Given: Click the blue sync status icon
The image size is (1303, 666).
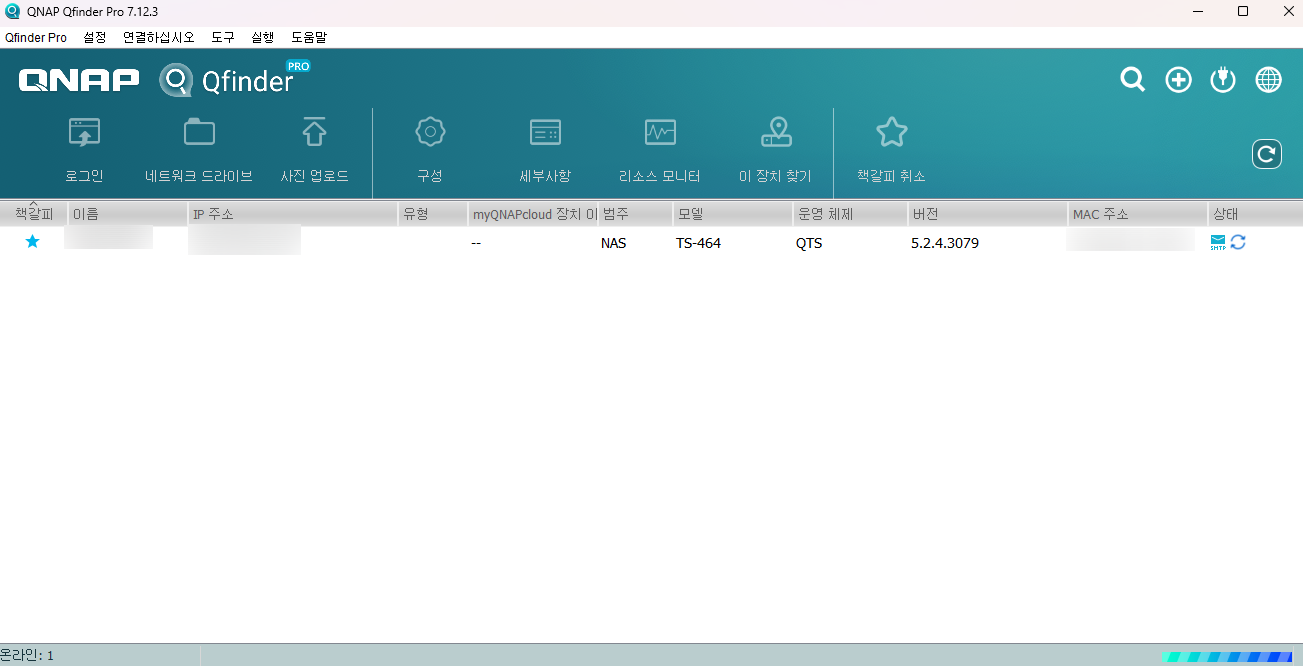Looking at the screenshot, I should (1238, 242).
